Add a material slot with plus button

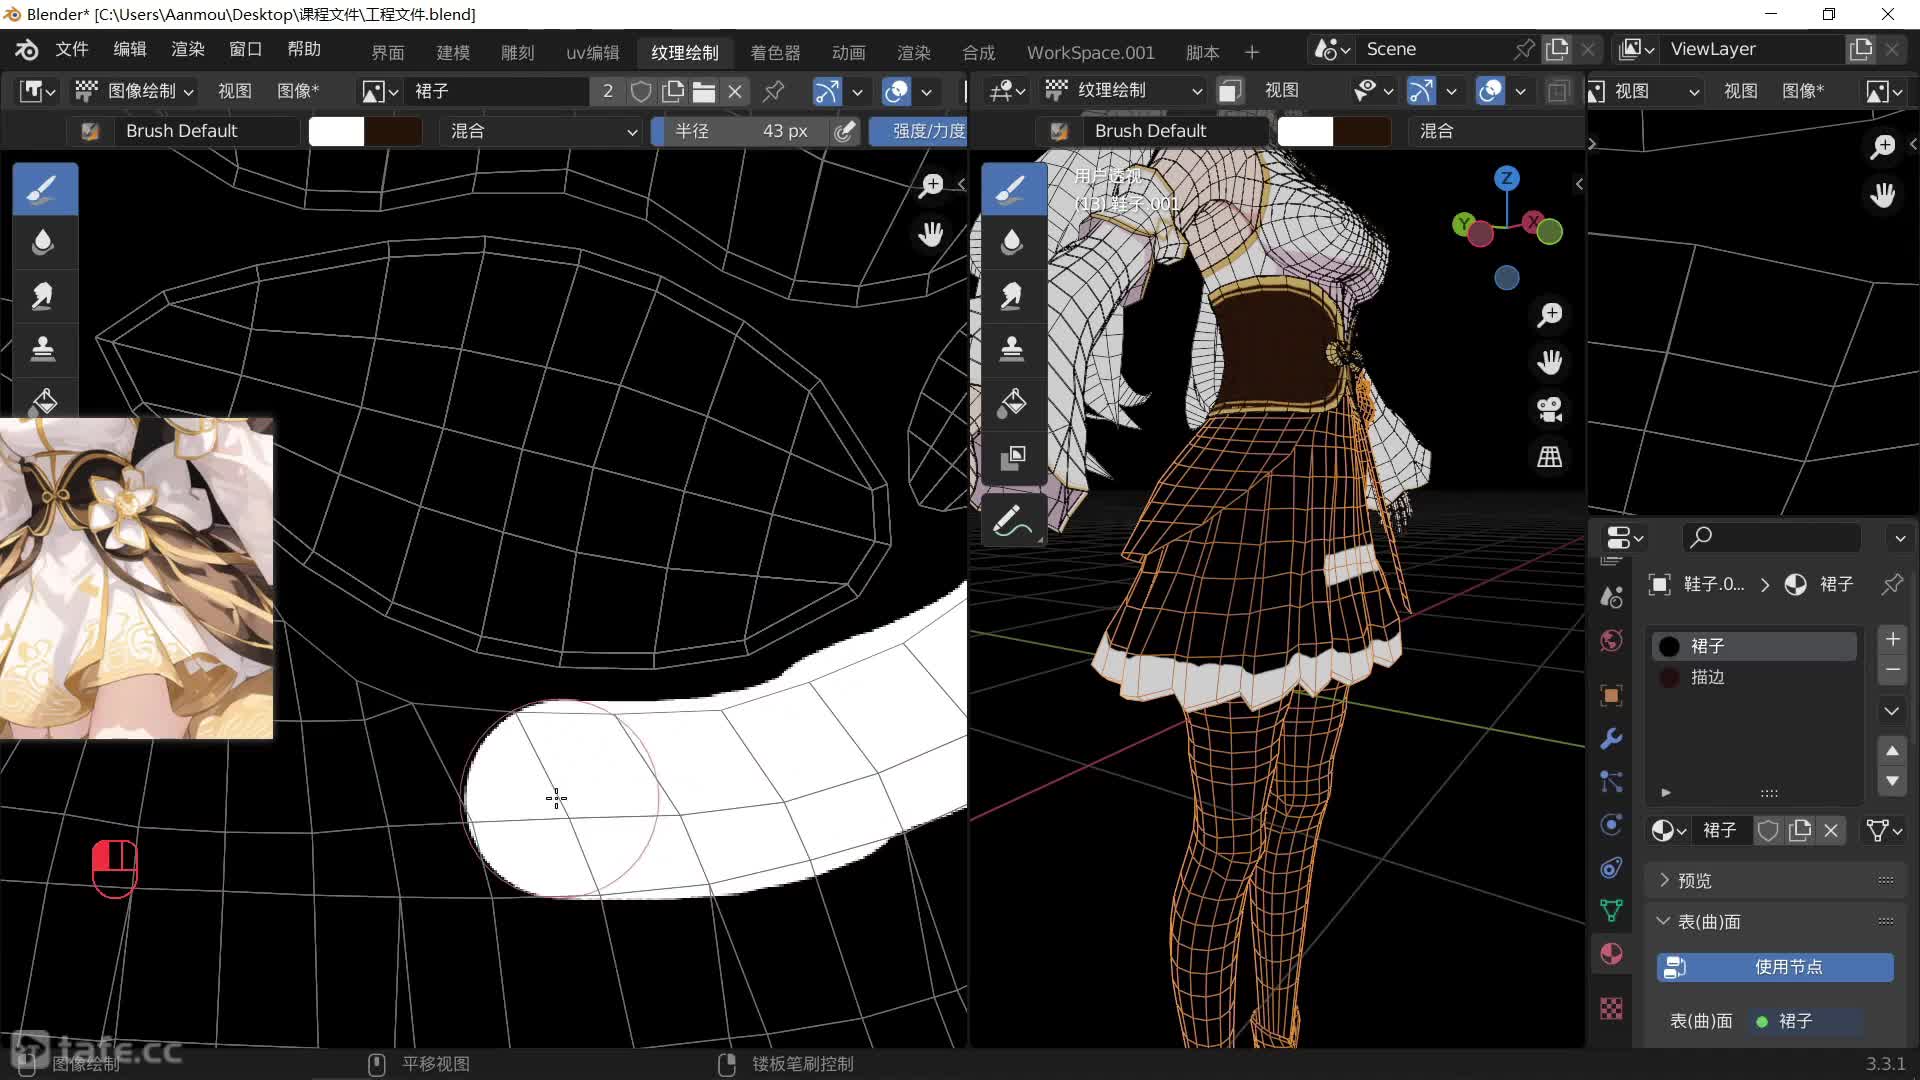1892,639
